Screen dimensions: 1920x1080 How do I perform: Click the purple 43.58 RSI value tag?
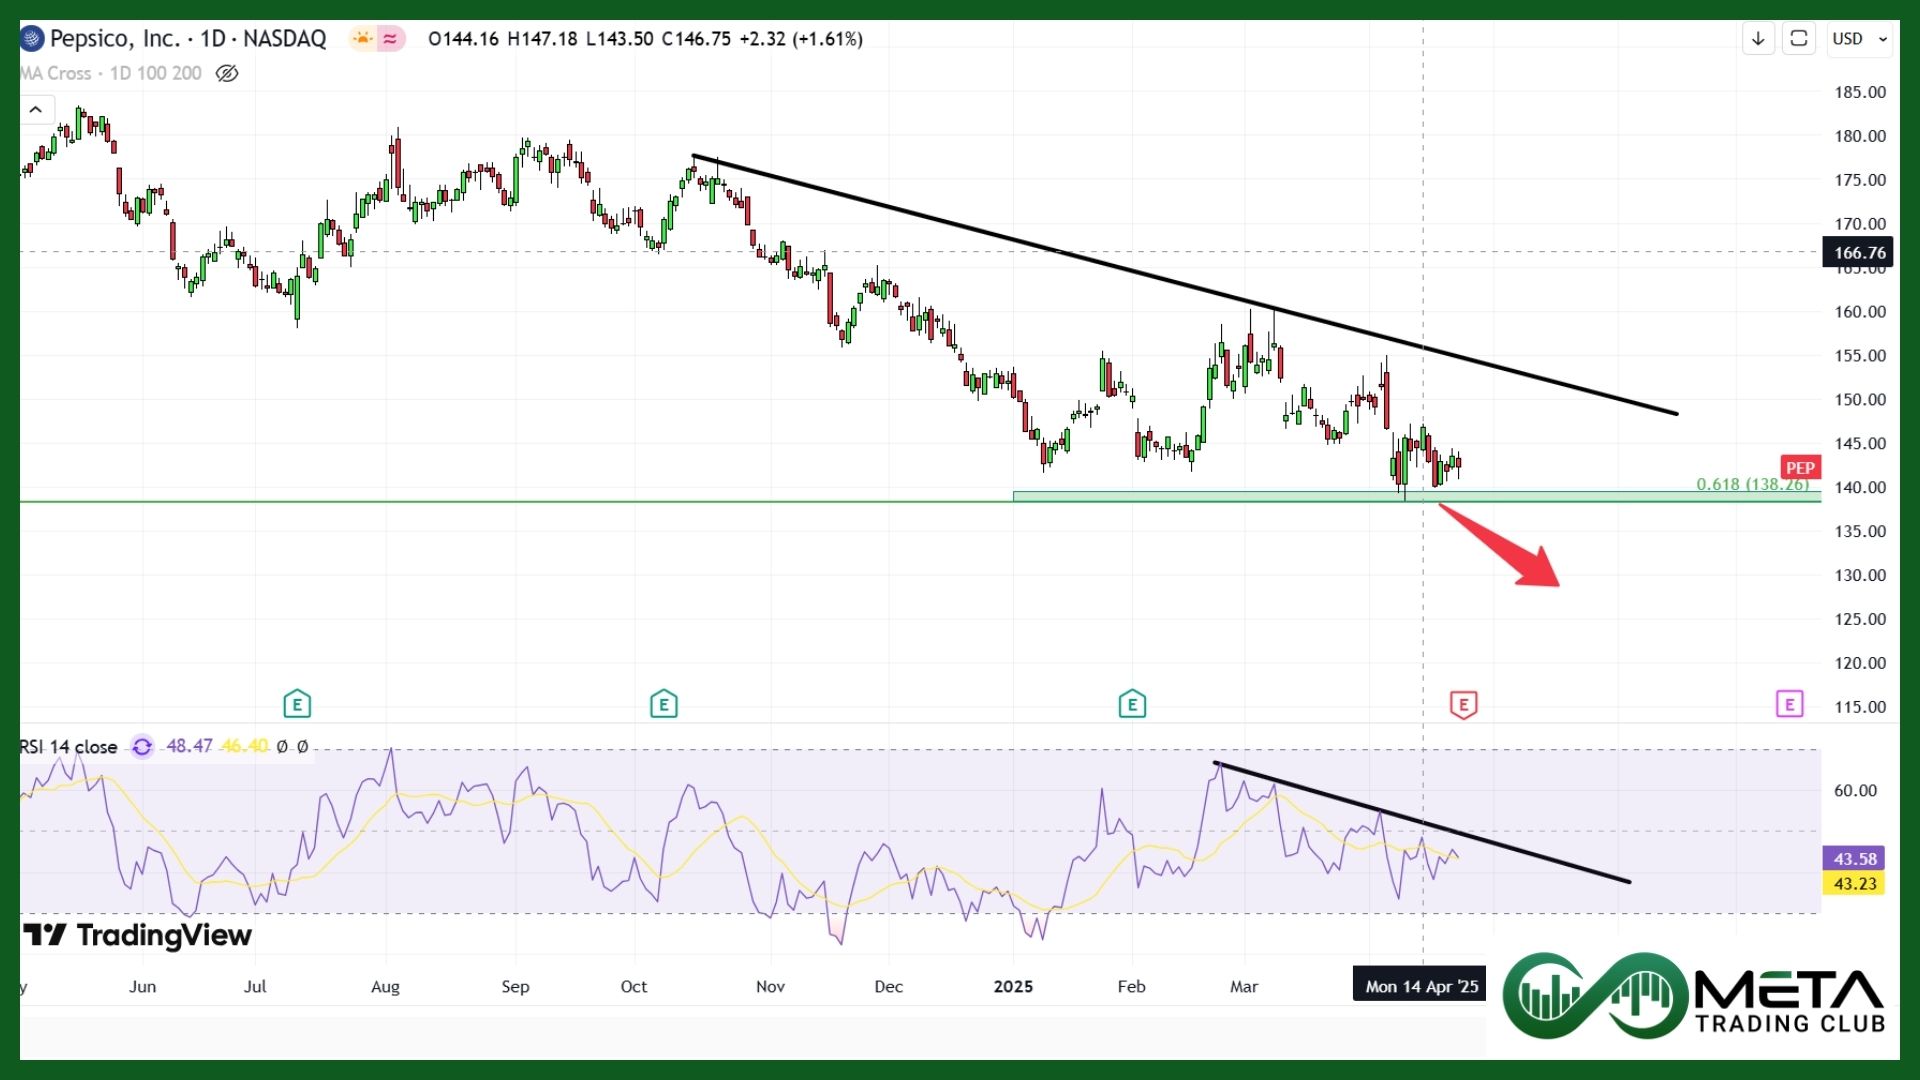[1855, 859]
